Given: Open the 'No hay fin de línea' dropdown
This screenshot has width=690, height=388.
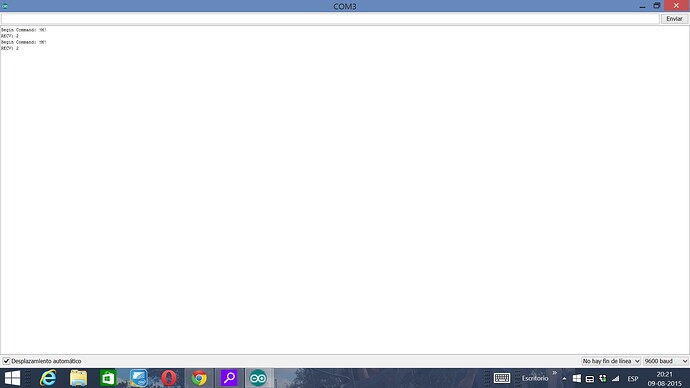Looking at the screenshot, I should 611,361.
